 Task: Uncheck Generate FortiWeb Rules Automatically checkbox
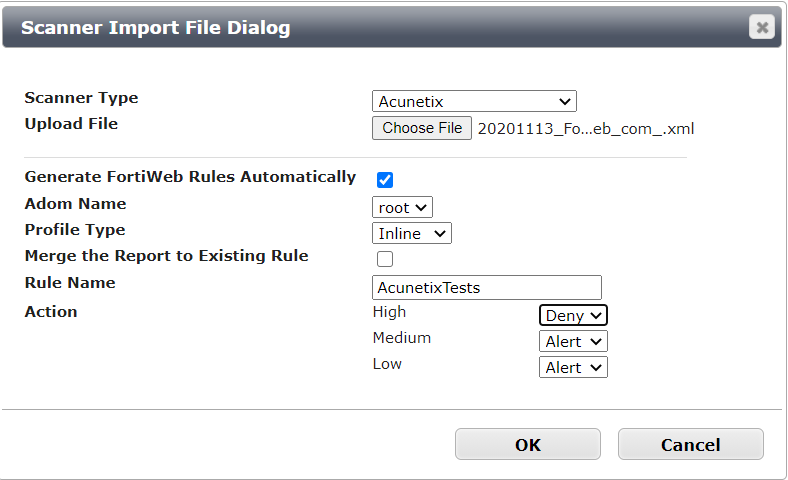pos(385,179)
